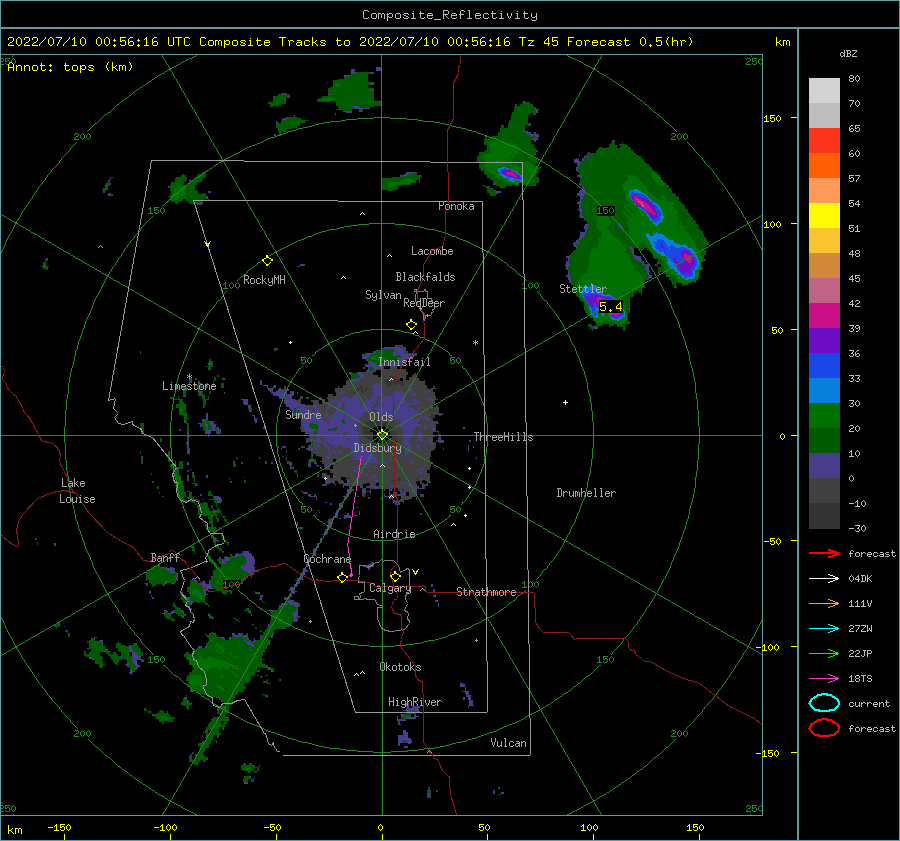Click the asterisk marker above Limestone
The height and width of the screenshot is (841, 900).
(189, 377)
